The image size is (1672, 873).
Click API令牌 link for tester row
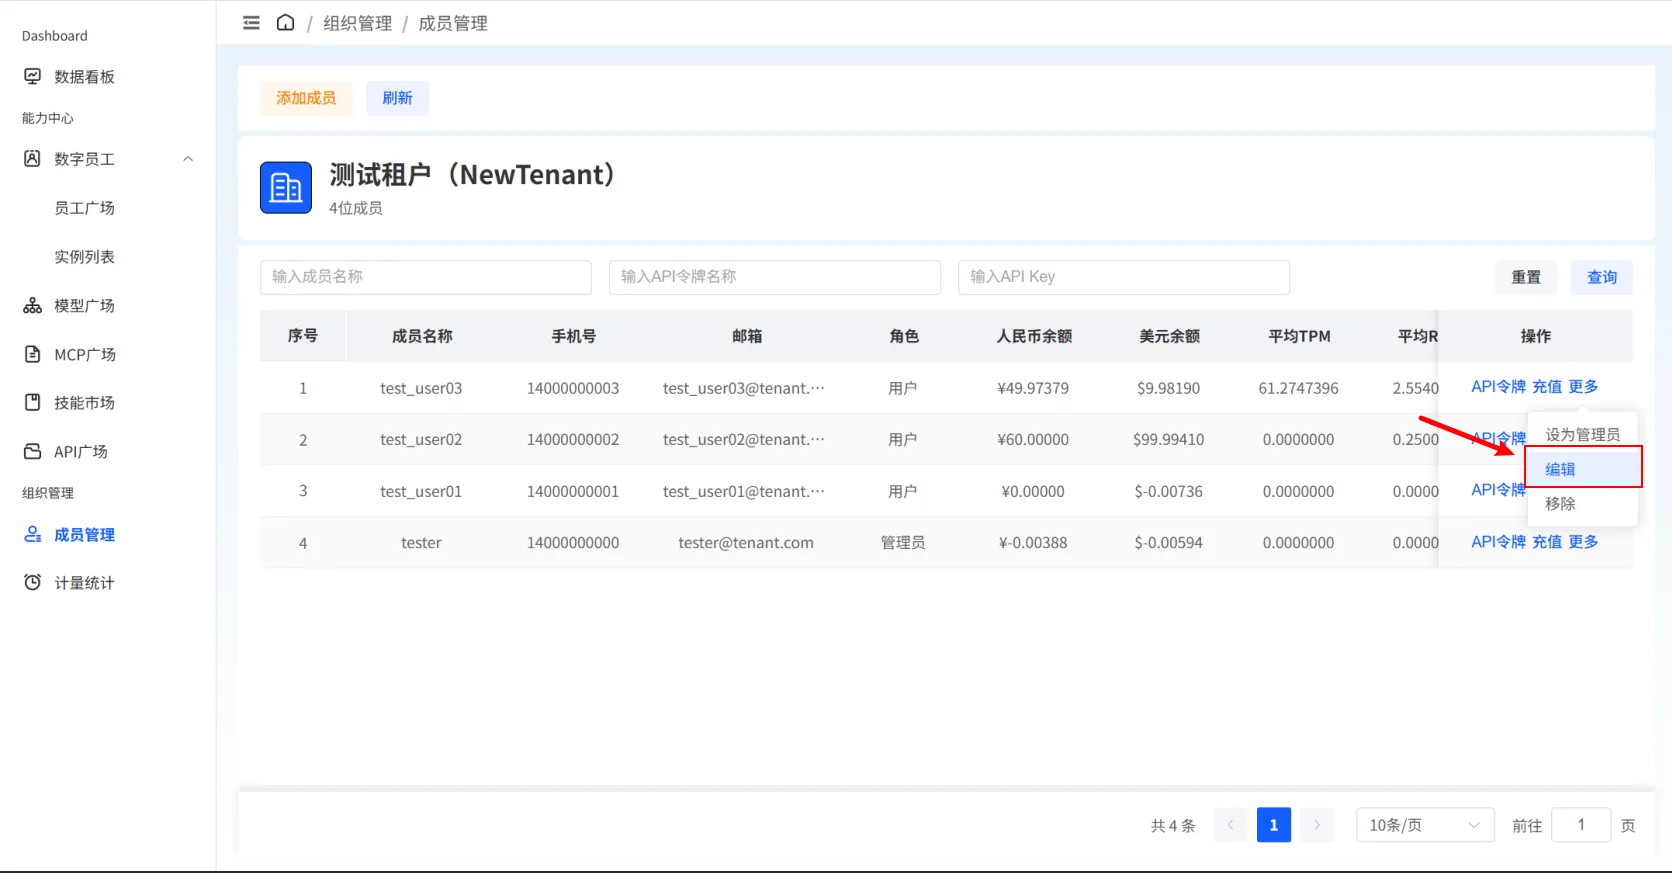tap(1498, 542)
